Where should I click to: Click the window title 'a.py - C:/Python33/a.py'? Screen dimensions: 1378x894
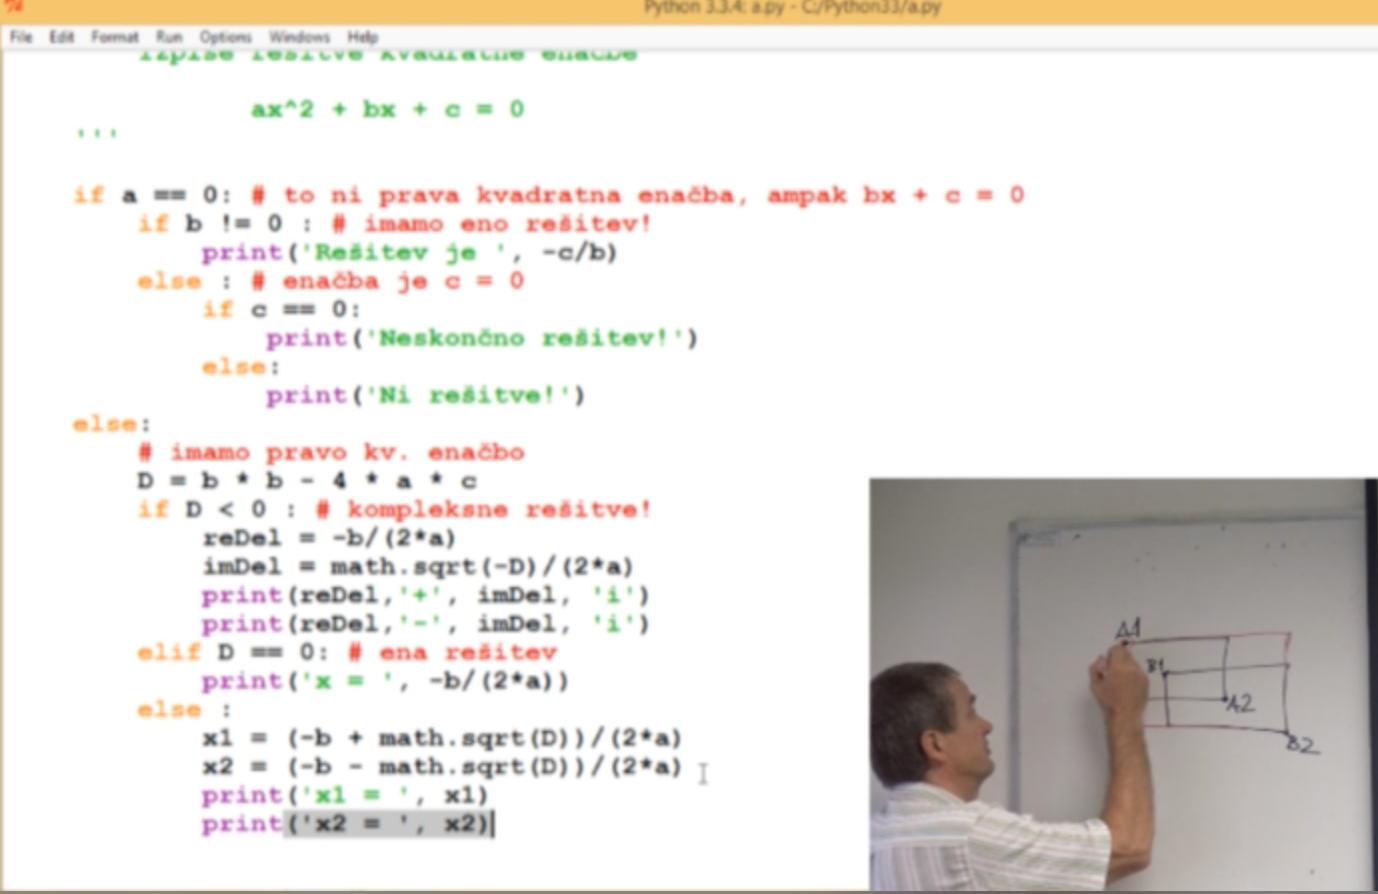click(792, 9)
